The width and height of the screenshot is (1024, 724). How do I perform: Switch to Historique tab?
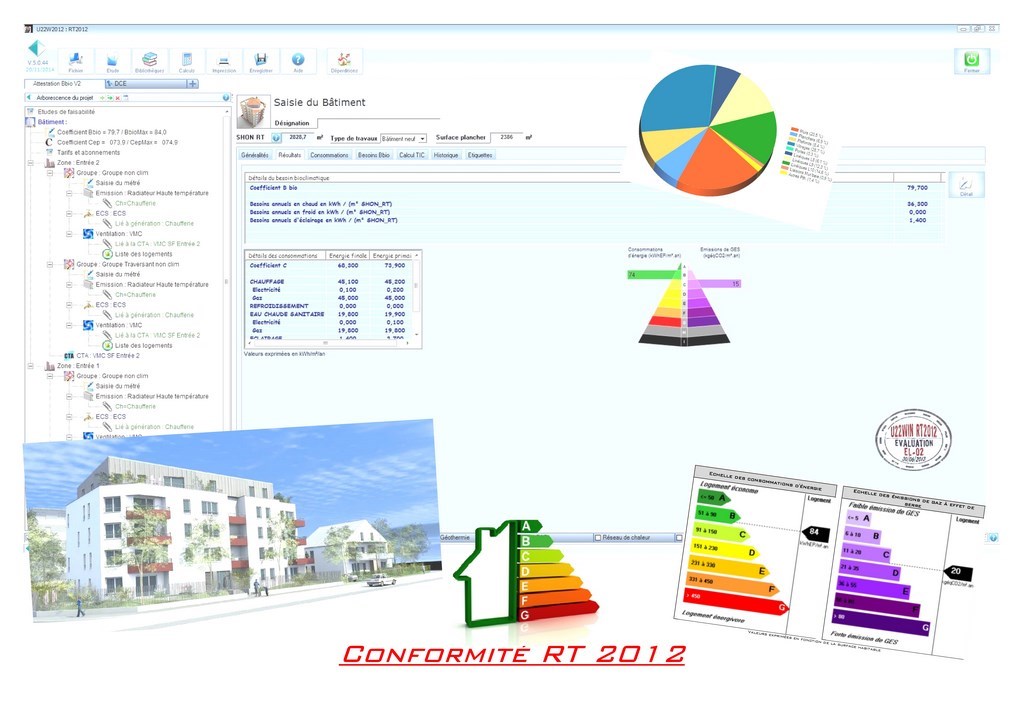click(446, 155)
